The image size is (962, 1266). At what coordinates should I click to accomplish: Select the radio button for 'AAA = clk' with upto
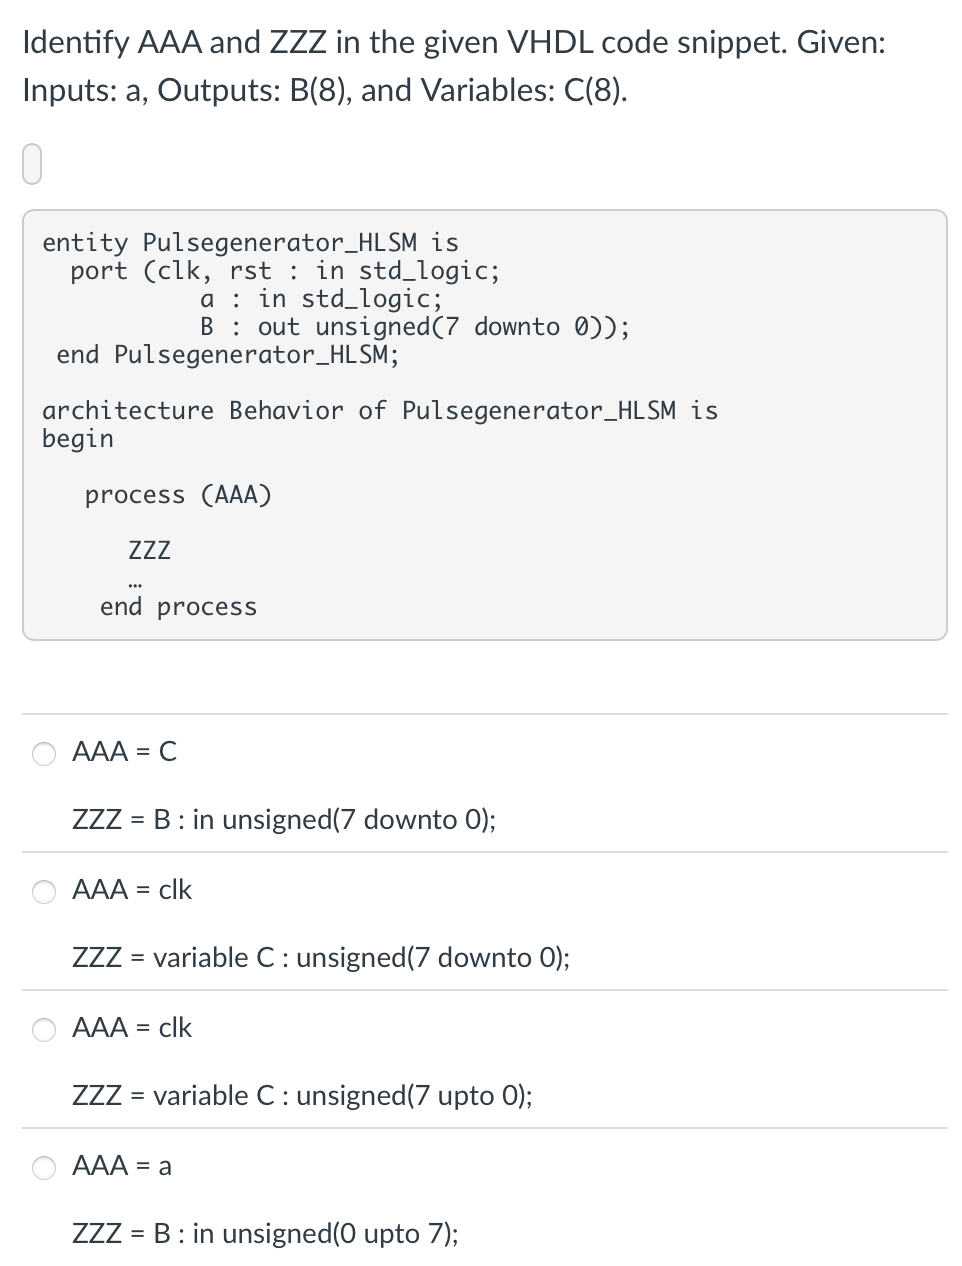(43, 1029)
